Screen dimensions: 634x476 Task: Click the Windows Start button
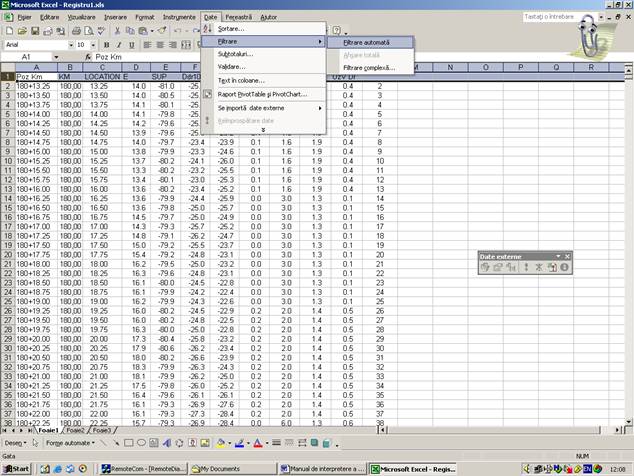tap(16, 468)
